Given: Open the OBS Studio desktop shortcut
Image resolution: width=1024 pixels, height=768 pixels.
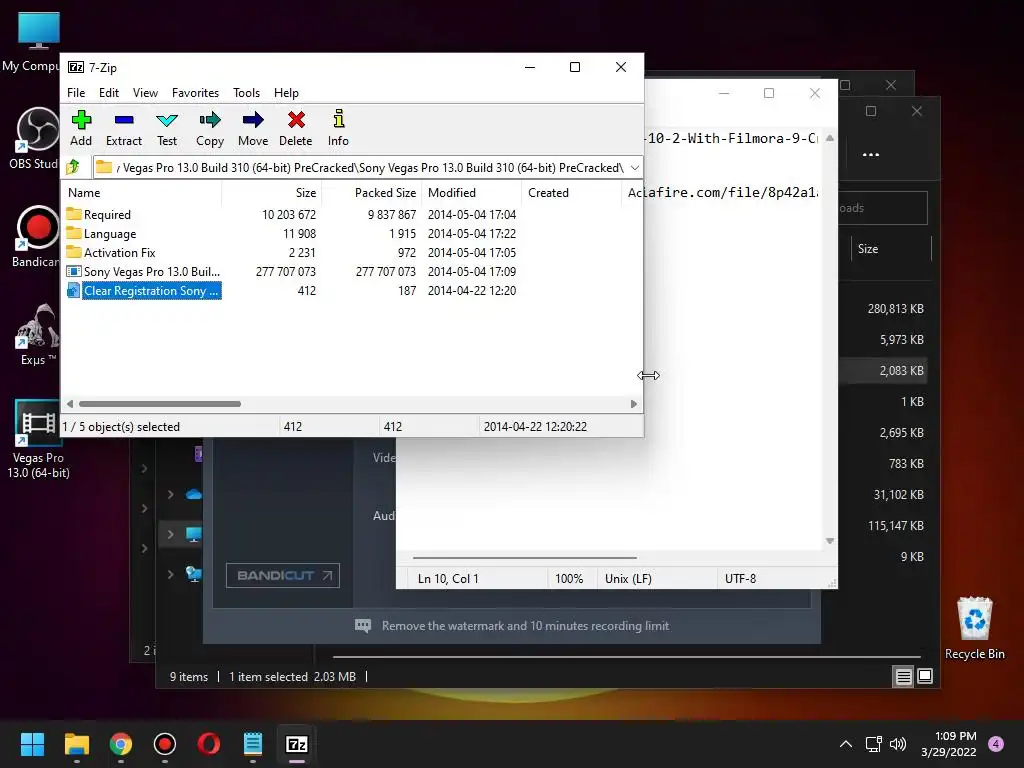Looking at the screenshot, I should 37,138.
